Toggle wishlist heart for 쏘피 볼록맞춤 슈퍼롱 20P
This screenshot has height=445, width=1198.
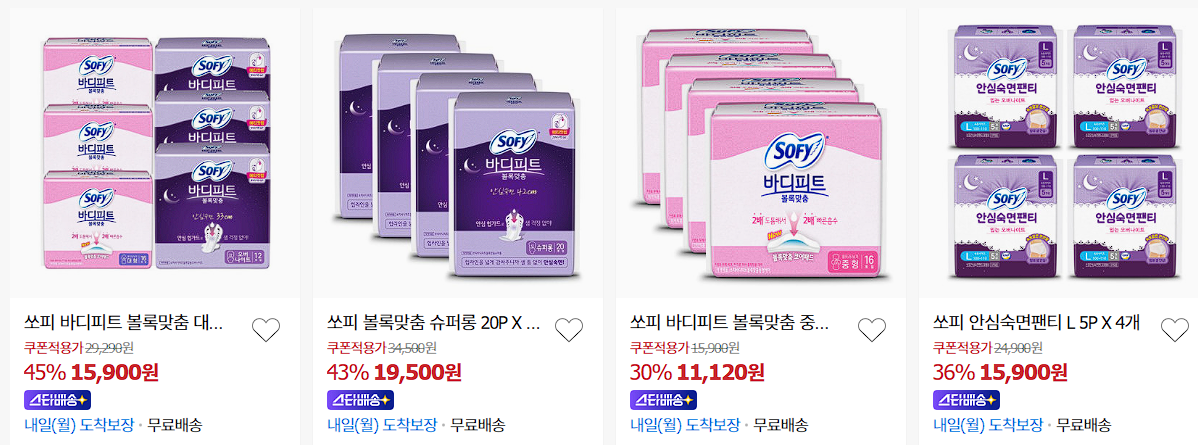(568, 330)
